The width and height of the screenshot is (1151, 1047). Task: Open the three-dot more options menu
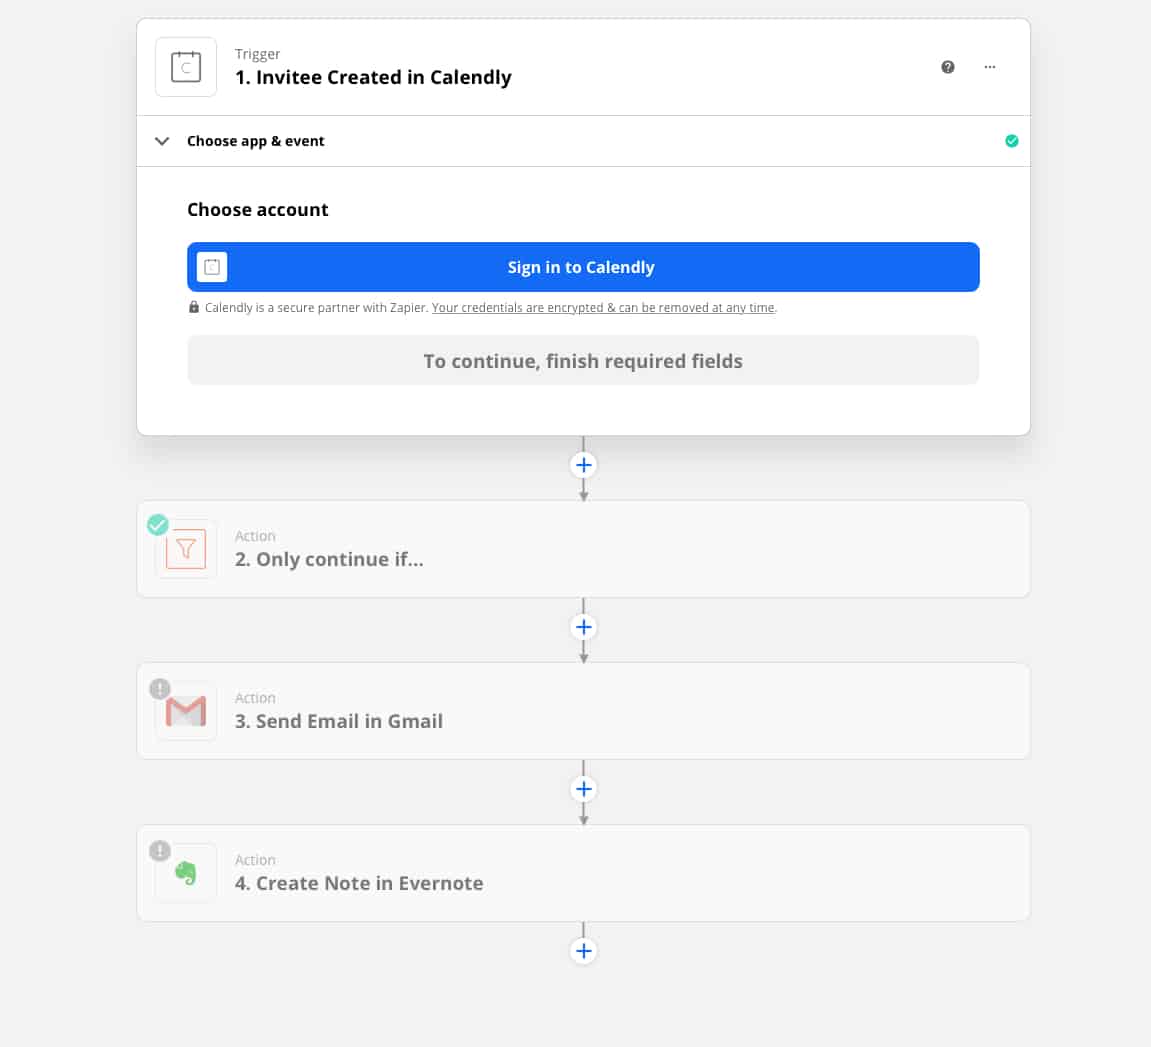click(x=990, y=67)
